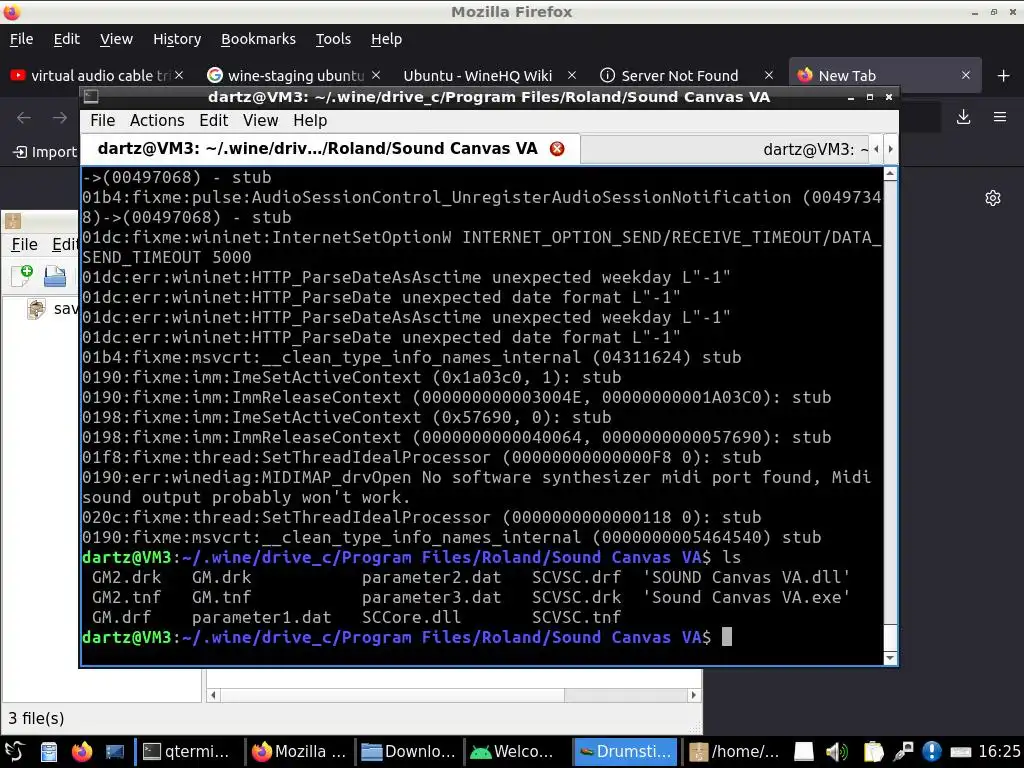Open Firefox File menu
The image size is (1024, 768).
(x=22, y=39)
